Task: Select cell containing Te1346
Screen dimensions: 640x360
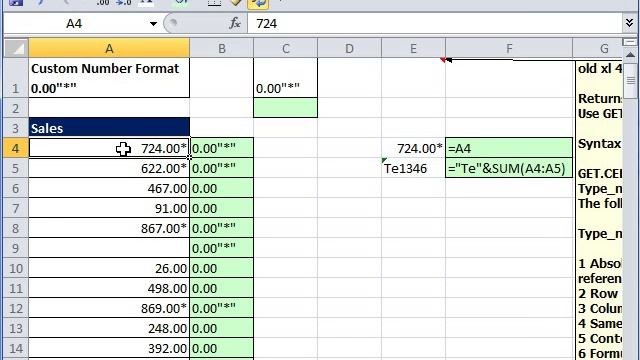Action: click(413, 168)
